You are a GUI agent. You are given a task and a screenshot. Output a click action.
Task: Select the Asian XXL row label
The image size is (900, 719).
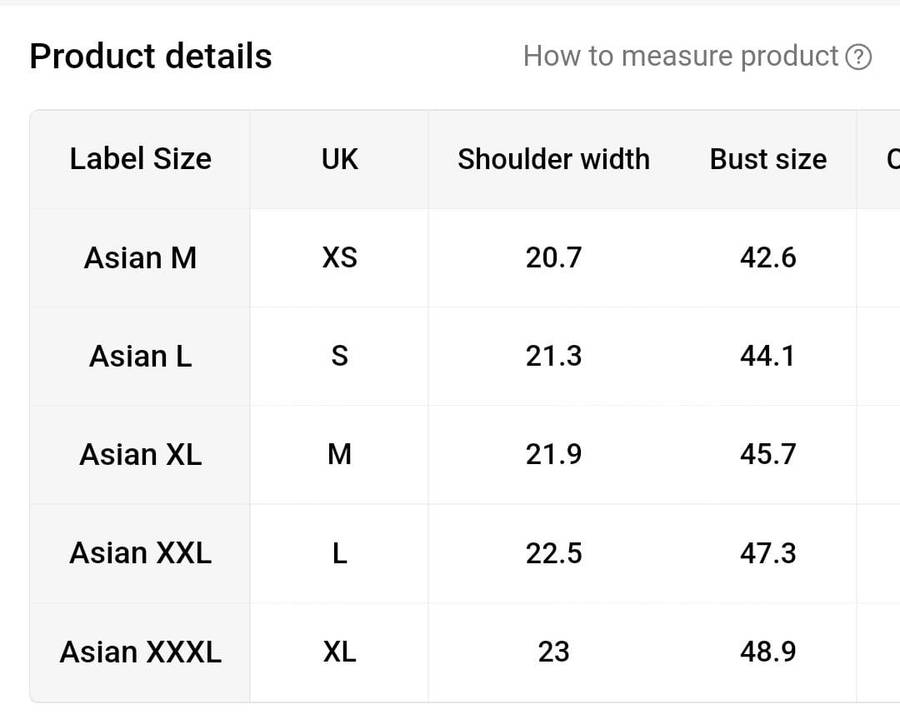pos(140,553)
